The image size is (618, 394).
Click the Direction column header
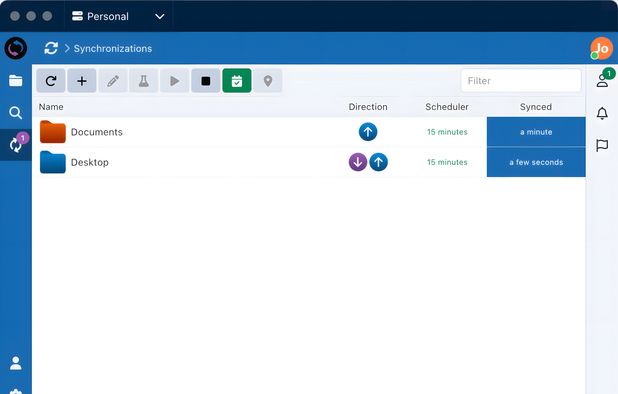click(x=368, y=107)
